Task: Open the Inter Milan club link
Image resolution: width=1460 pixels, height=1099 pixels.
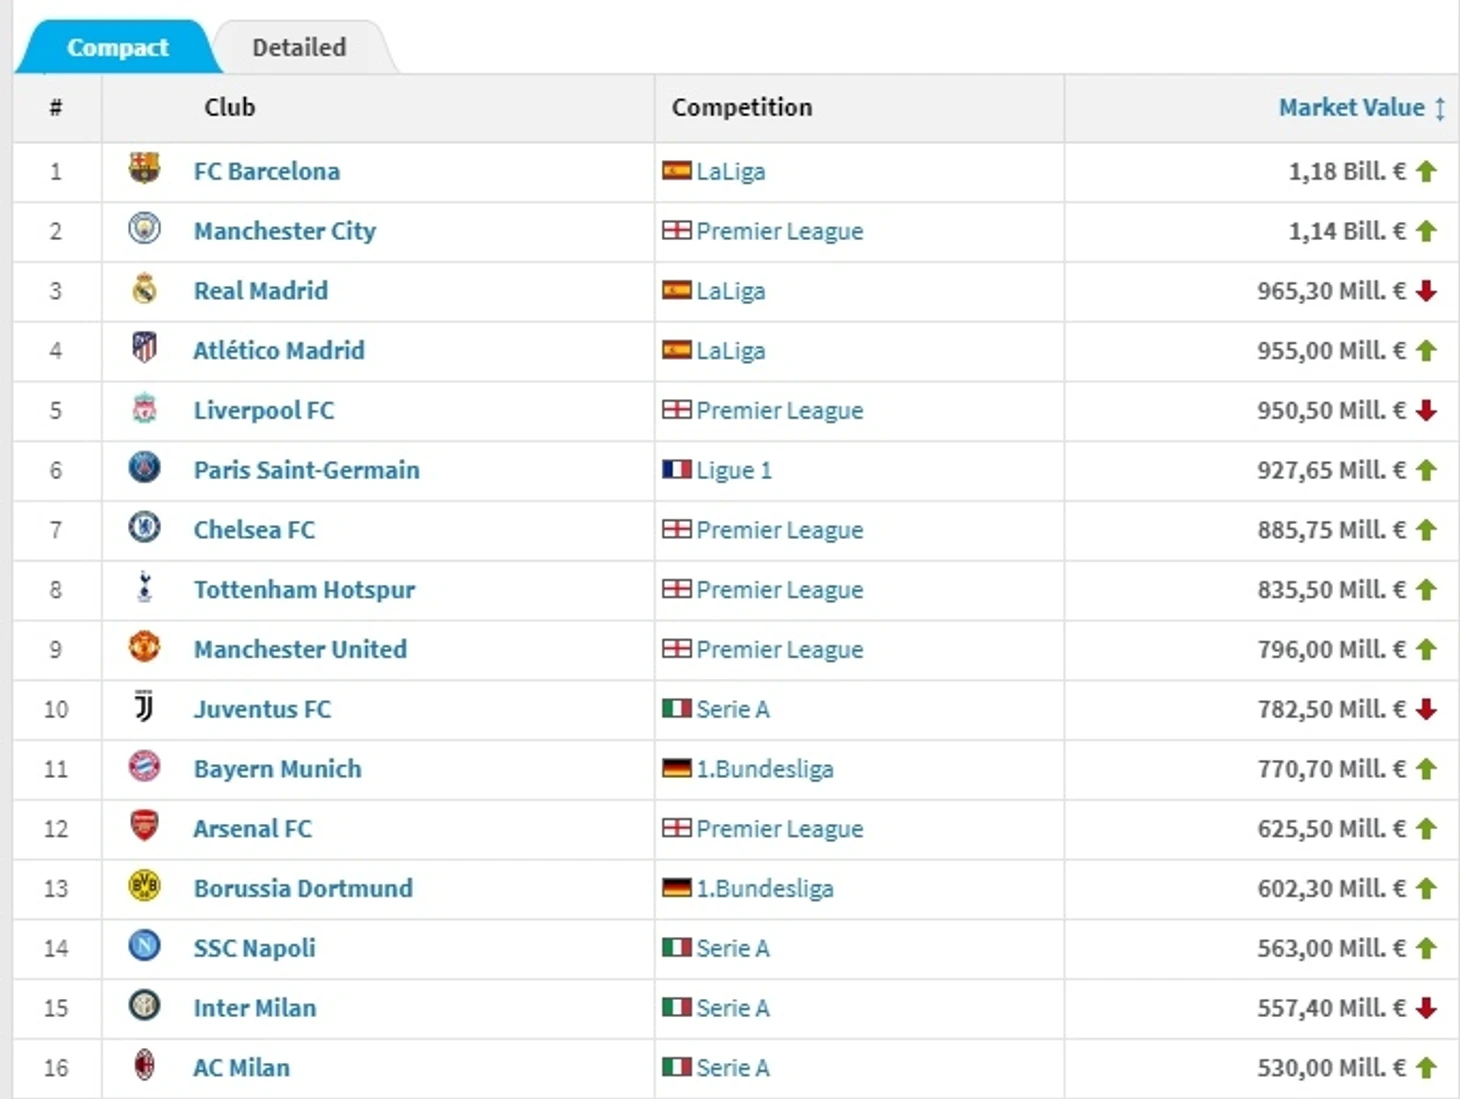Action: click(x=255, y=1008)
